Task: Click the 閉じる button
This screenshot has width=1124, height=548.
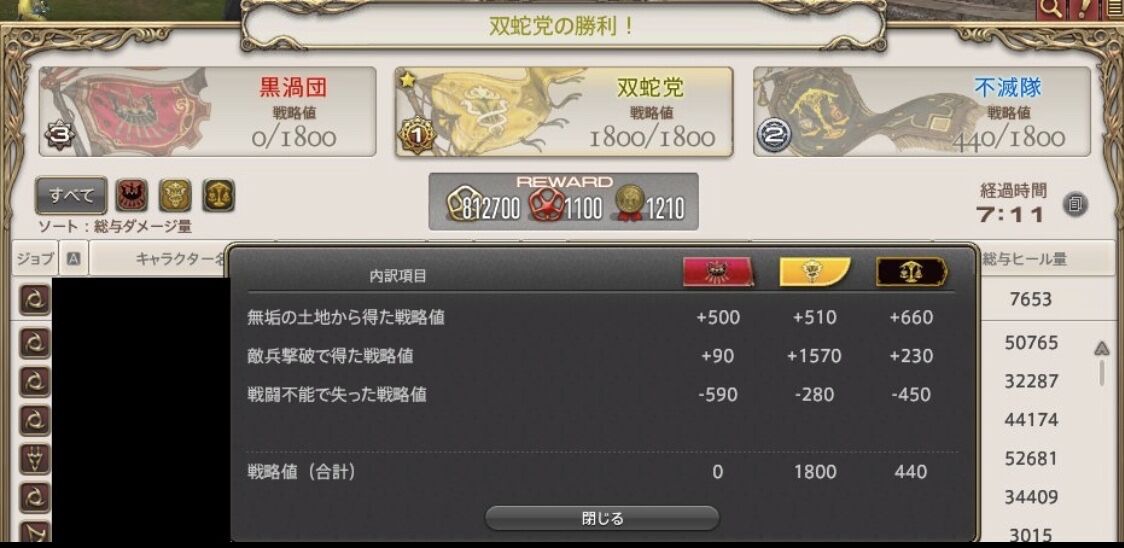Action: (x=601, y=518)
